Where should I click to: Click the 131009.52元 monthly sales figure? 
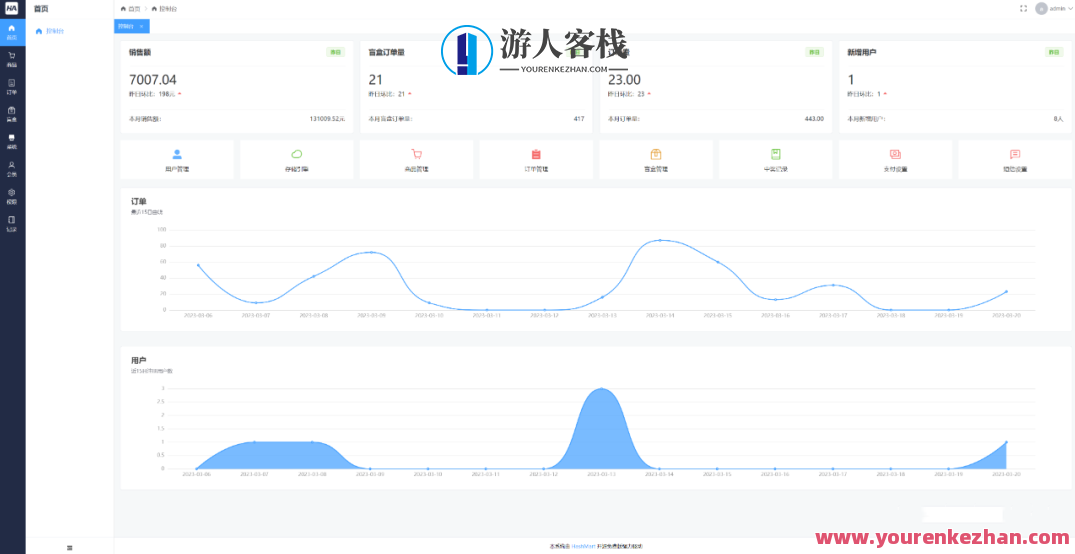[327, 119]
